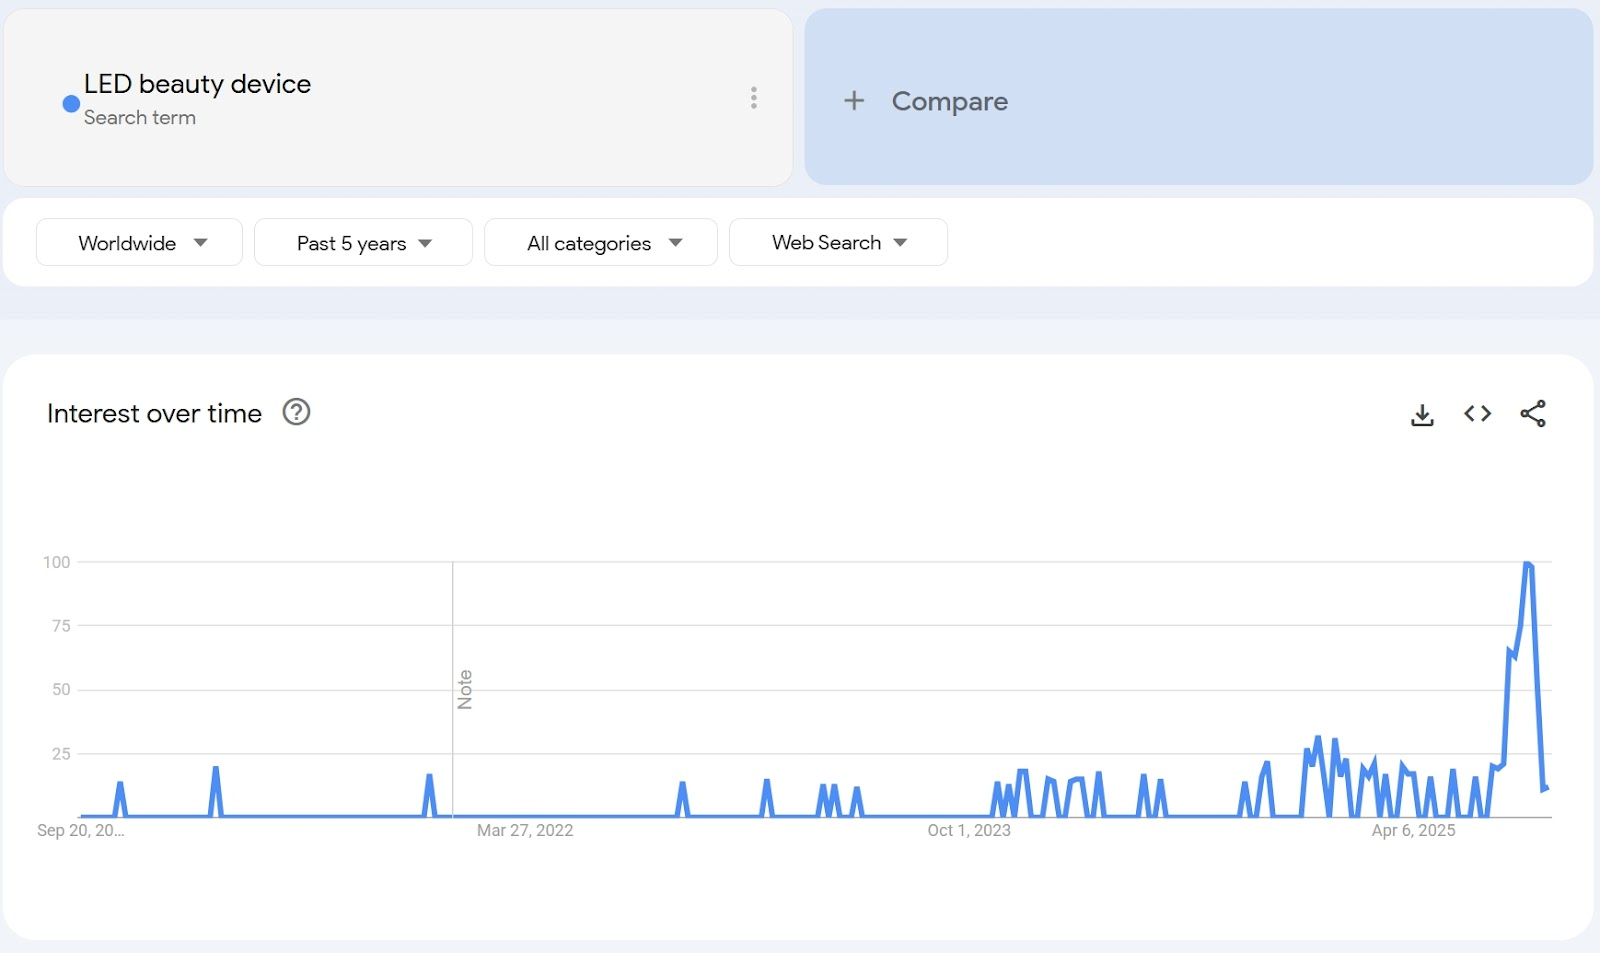Click the 100 value on the y-axis
The height and width of the screenshot is (953, 1600).
pos(56,562)
